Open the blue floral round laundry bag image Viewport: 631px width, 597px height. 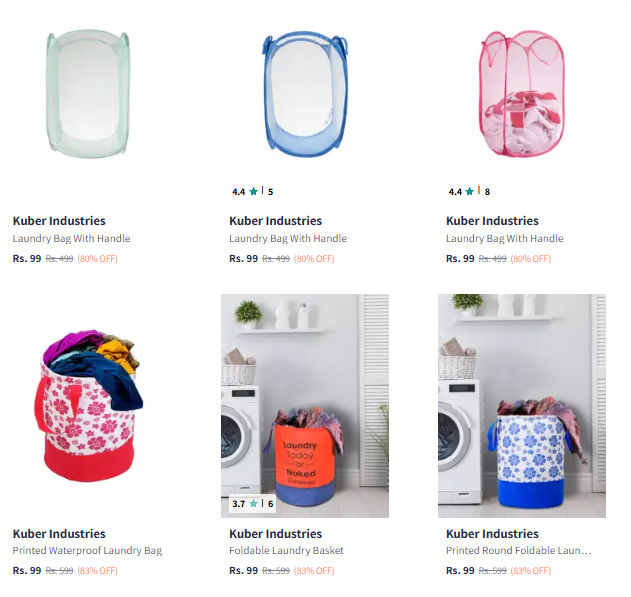522,406
